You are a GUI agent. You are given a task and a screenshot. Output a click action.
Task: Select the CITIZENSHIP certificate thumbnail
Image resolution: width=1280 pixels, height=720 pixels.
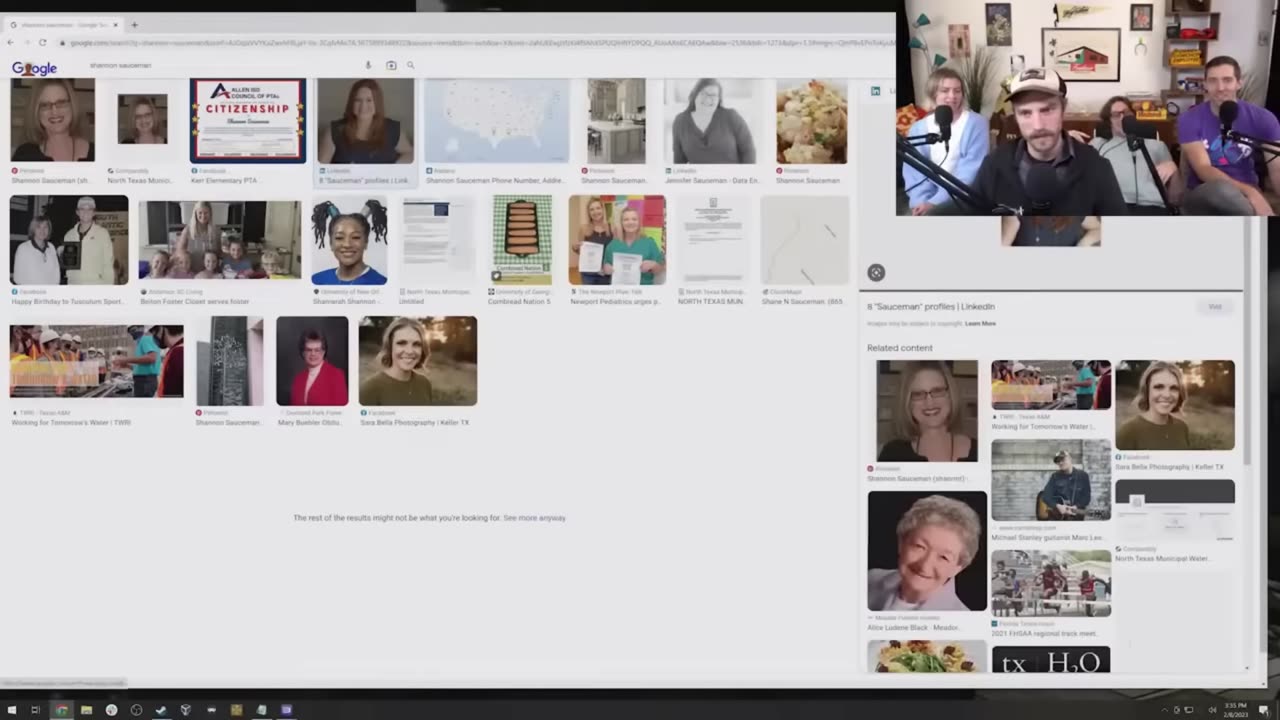(x=247, y=121)
